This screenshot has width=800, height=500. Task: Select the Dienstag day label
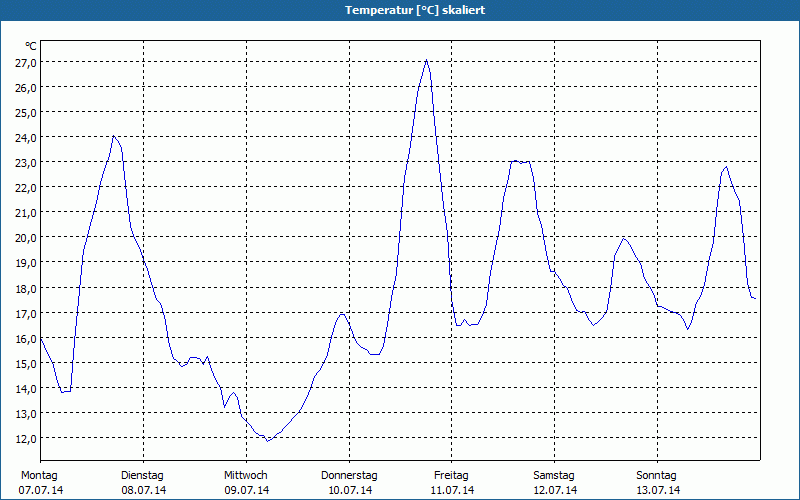coord(142,475)
